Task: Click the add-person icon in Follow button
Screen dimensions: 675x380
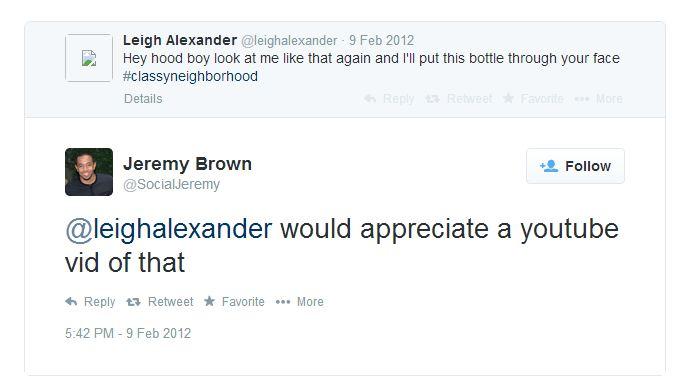Action: (x=549, y=166)
